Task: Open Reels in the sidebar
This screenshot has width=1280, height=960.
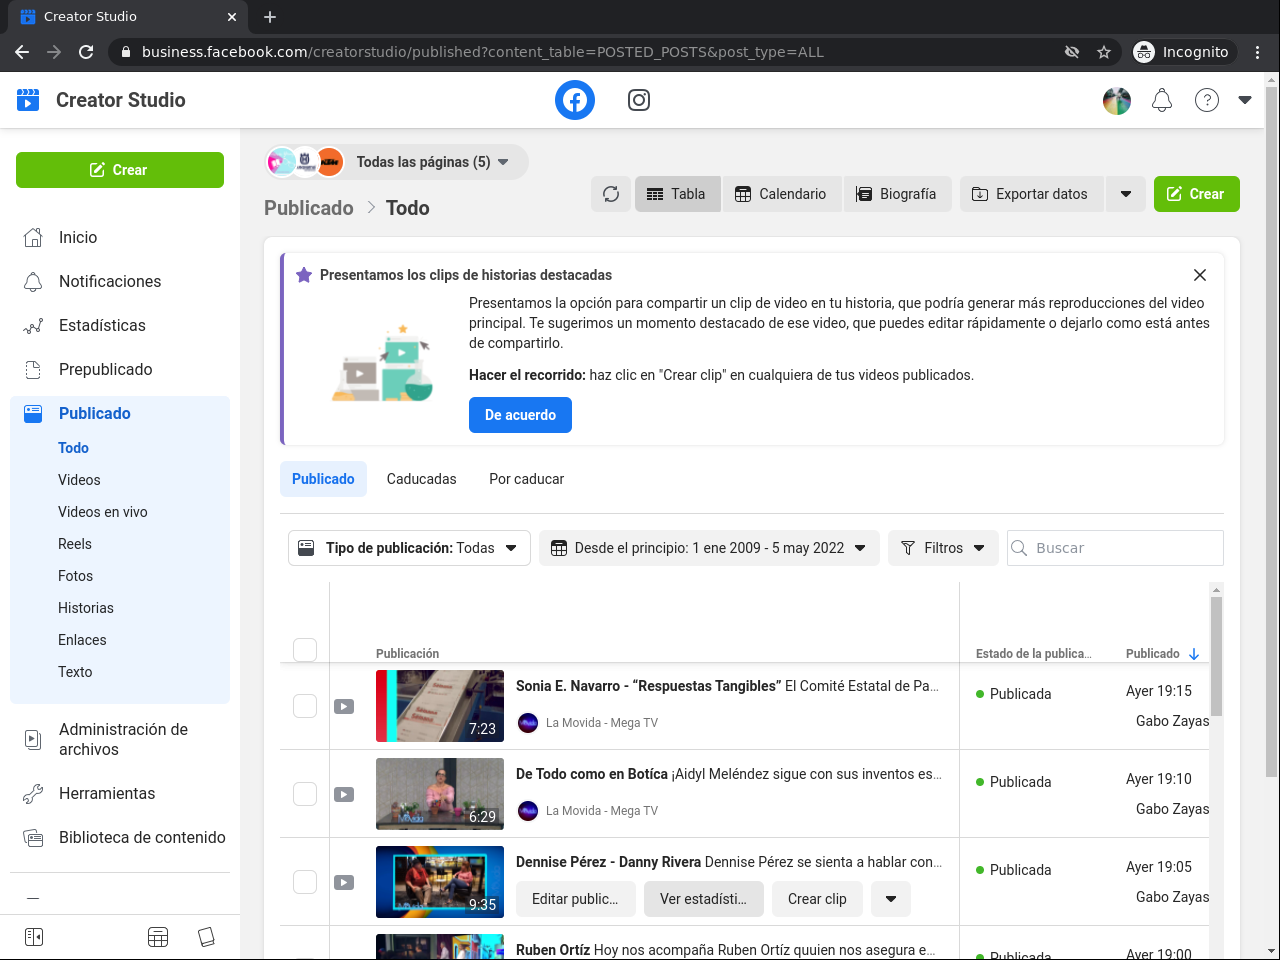Action: pyautogui.click(x=75, y=544)
